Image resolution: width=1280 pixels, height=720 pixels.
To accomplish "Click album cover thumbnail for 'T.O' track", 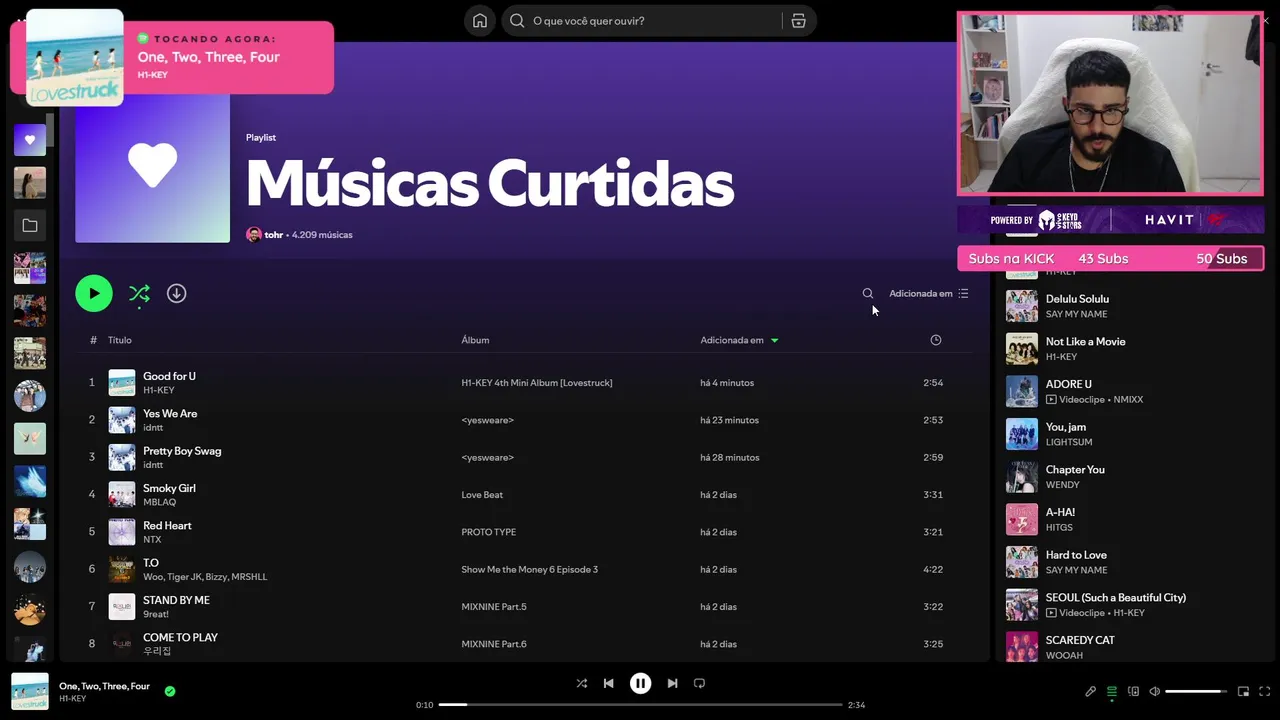I will click(x=122, y=569).
